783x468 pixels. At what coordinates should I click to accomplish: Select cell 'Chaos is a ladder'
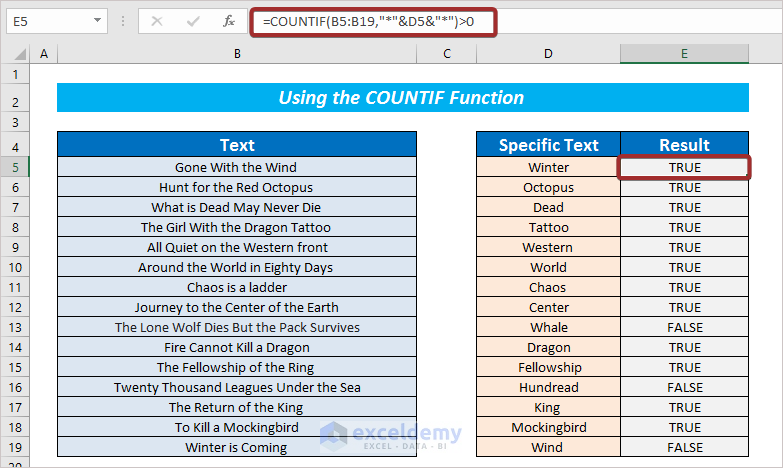237,287
